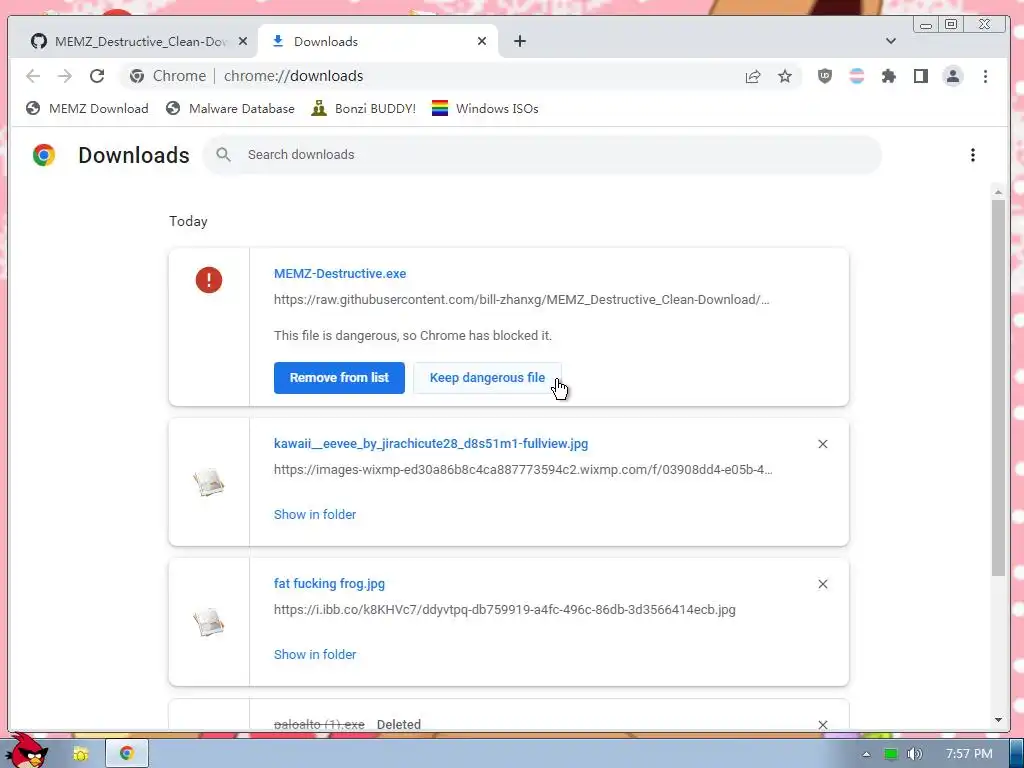
Task: Open the frog.jpg file link
Action: (x=329, y=584)
